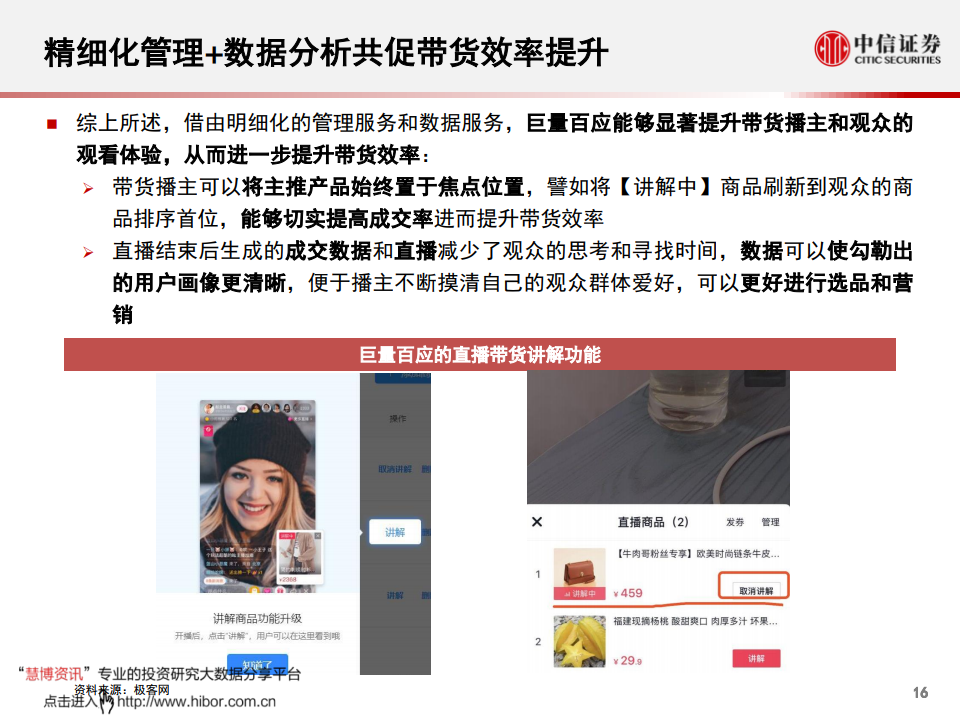Image resolution: width=960 pixels, height=720 pixels.
Task: Select the brown handbag product thumbnail
Action: tap(579, 574)
